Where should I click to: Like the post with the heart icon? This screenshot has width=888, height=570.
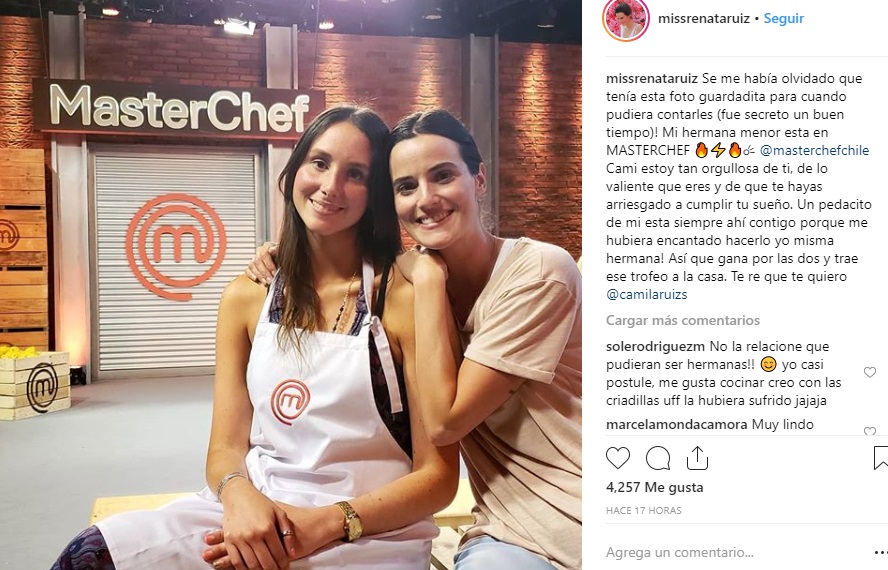pos(618,458)
